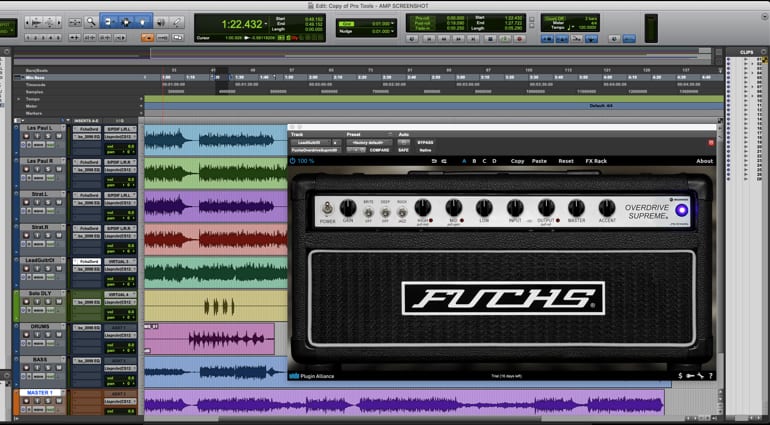The width and height of the screenshot is (770, 425).
Task: Open the Grid value dropdown
Action: tap(392, 23)
